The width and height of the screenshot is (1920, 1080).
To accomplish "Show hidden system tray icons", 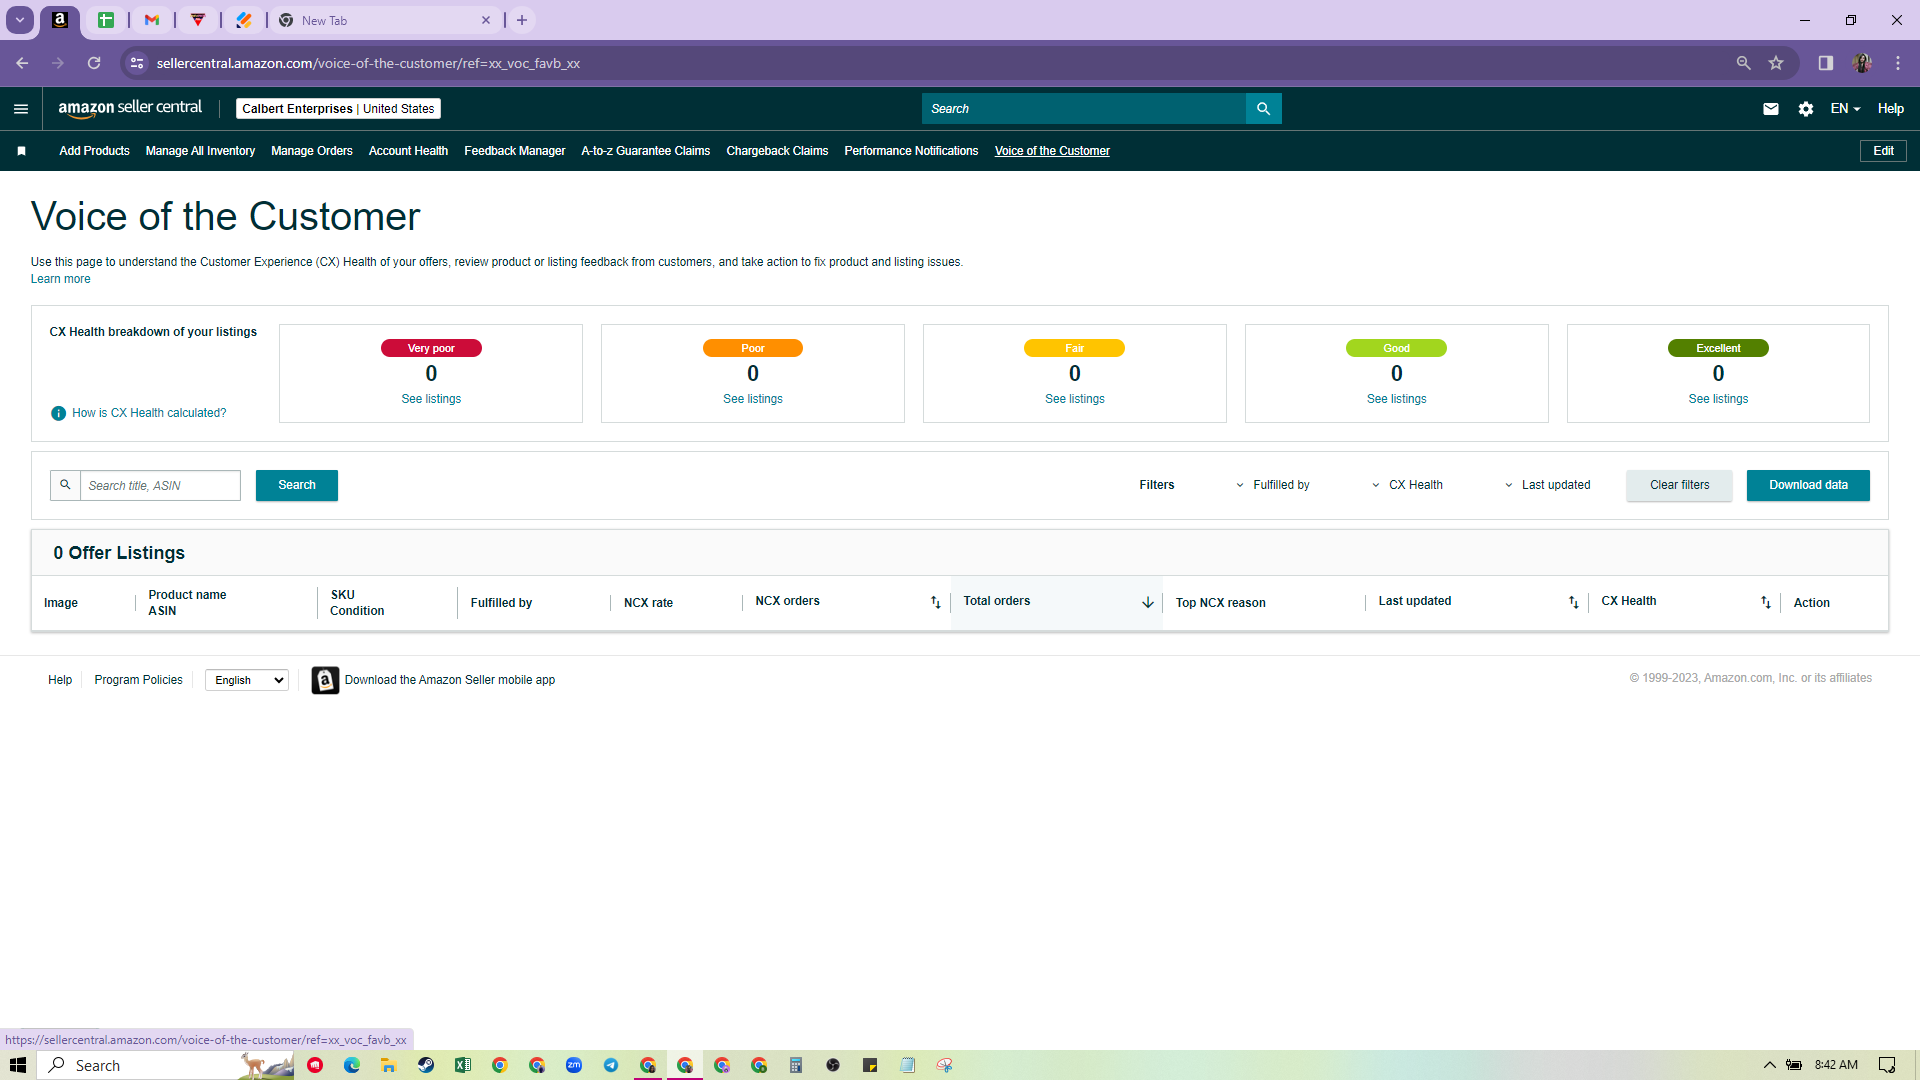I will click(x=1769, y=1065).
